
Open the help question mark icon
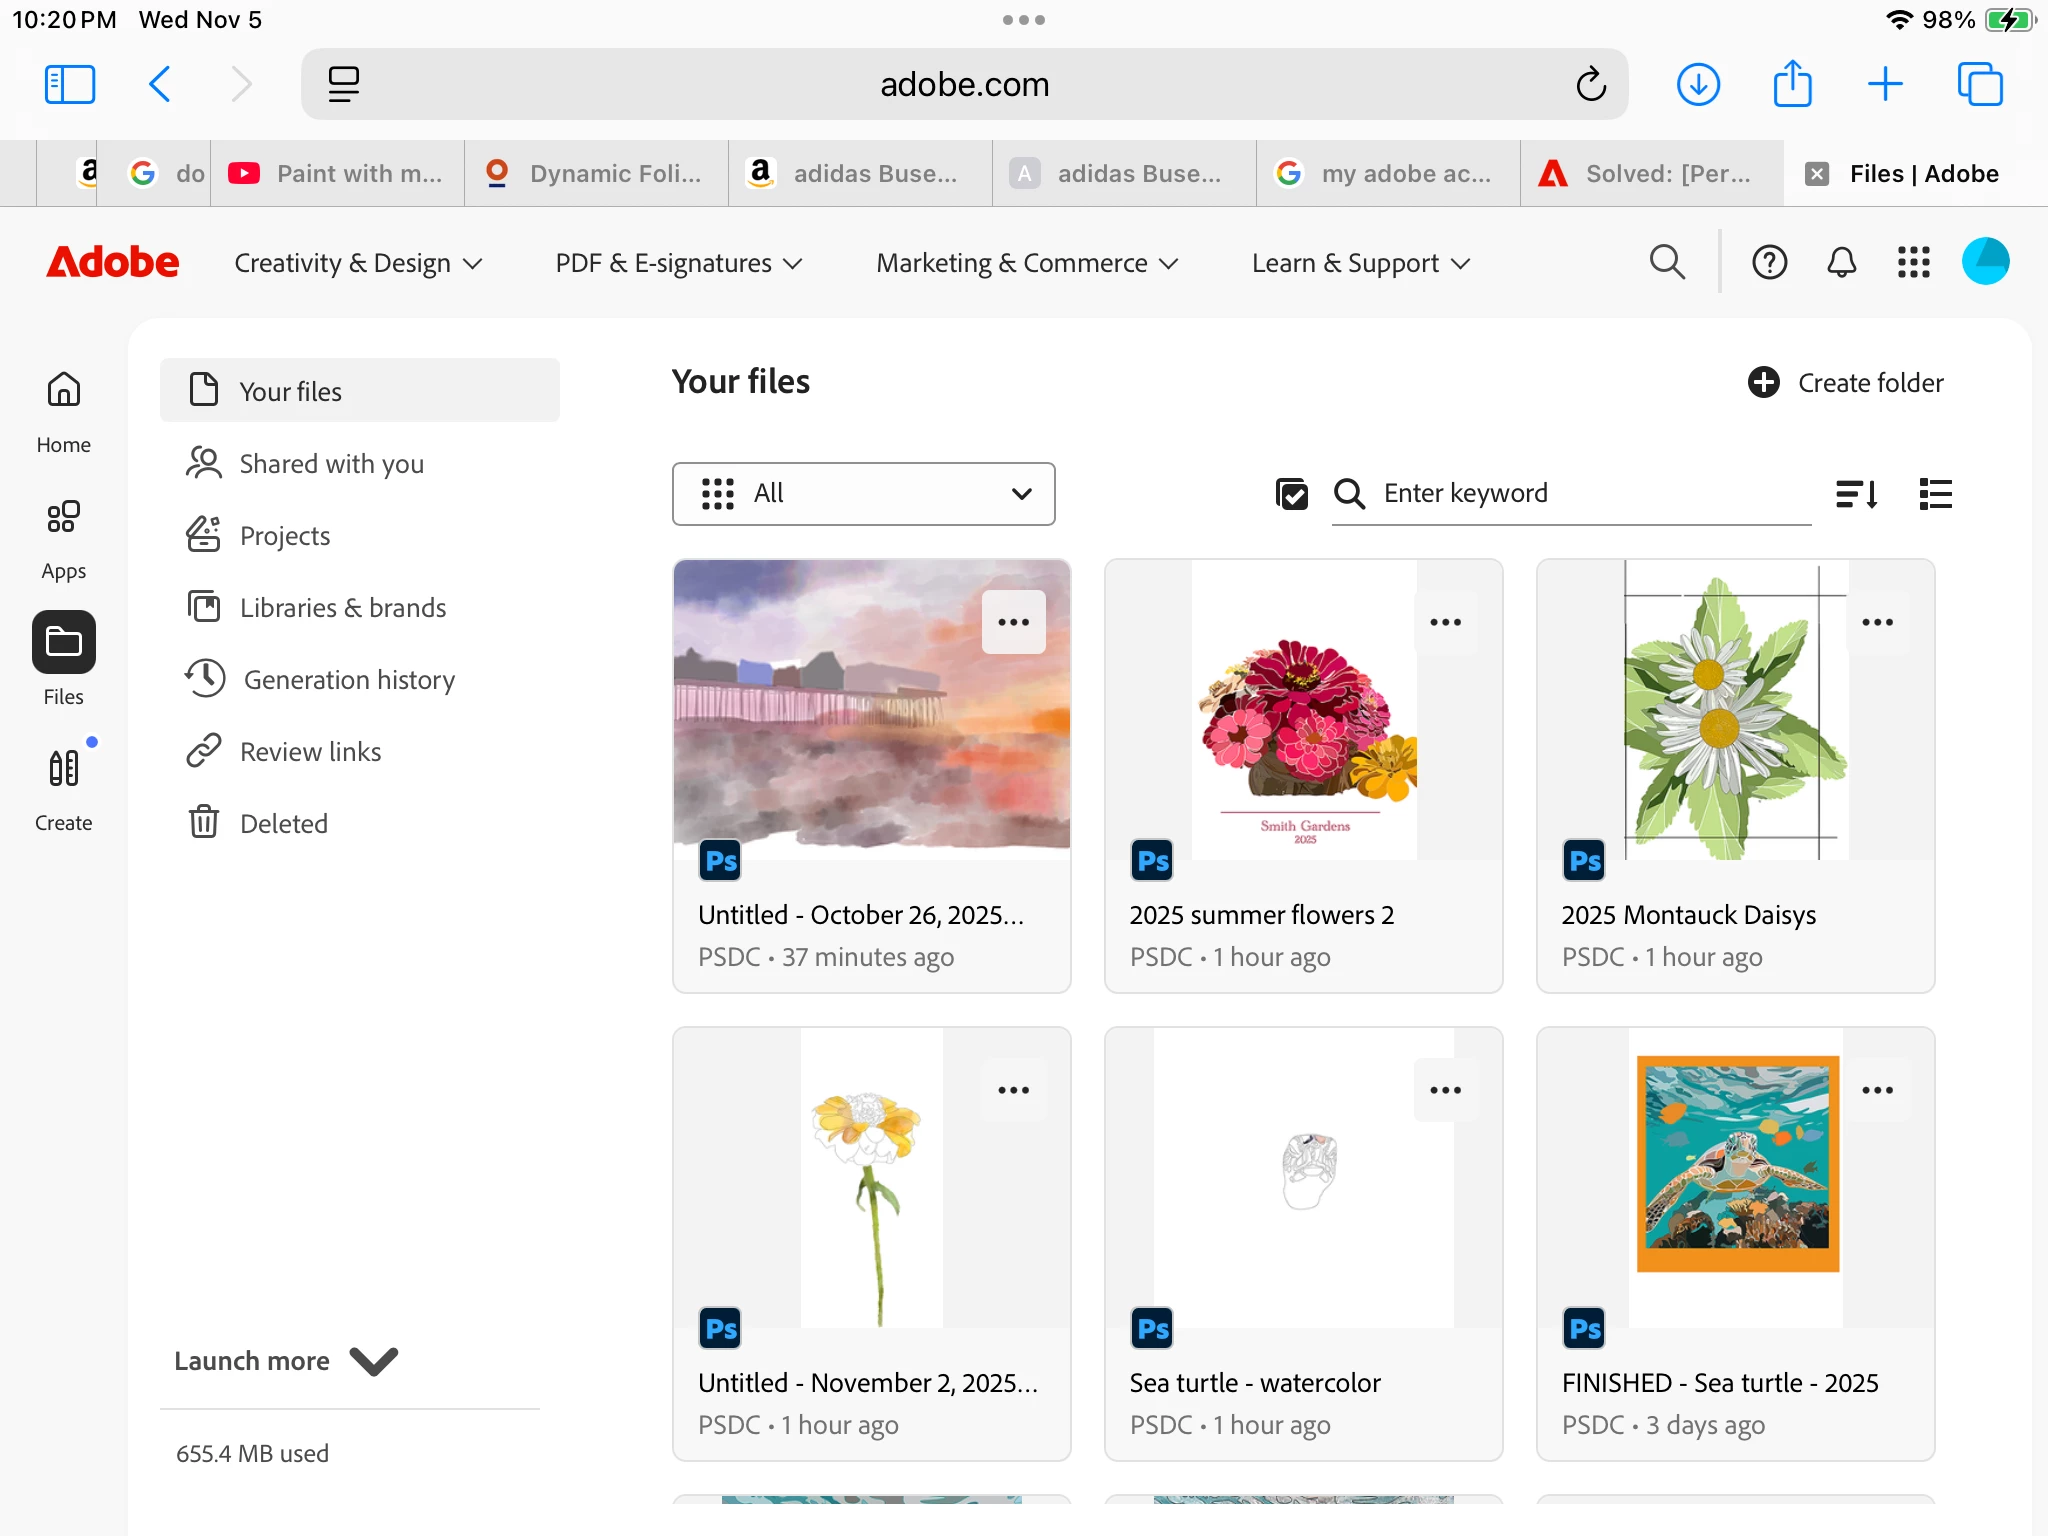point(1769,262)
